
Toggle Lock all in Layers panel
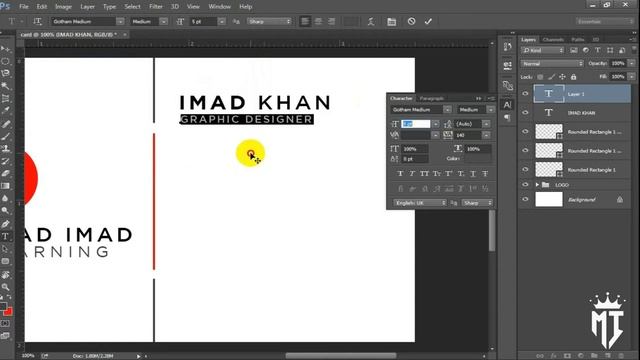point(573,77)
